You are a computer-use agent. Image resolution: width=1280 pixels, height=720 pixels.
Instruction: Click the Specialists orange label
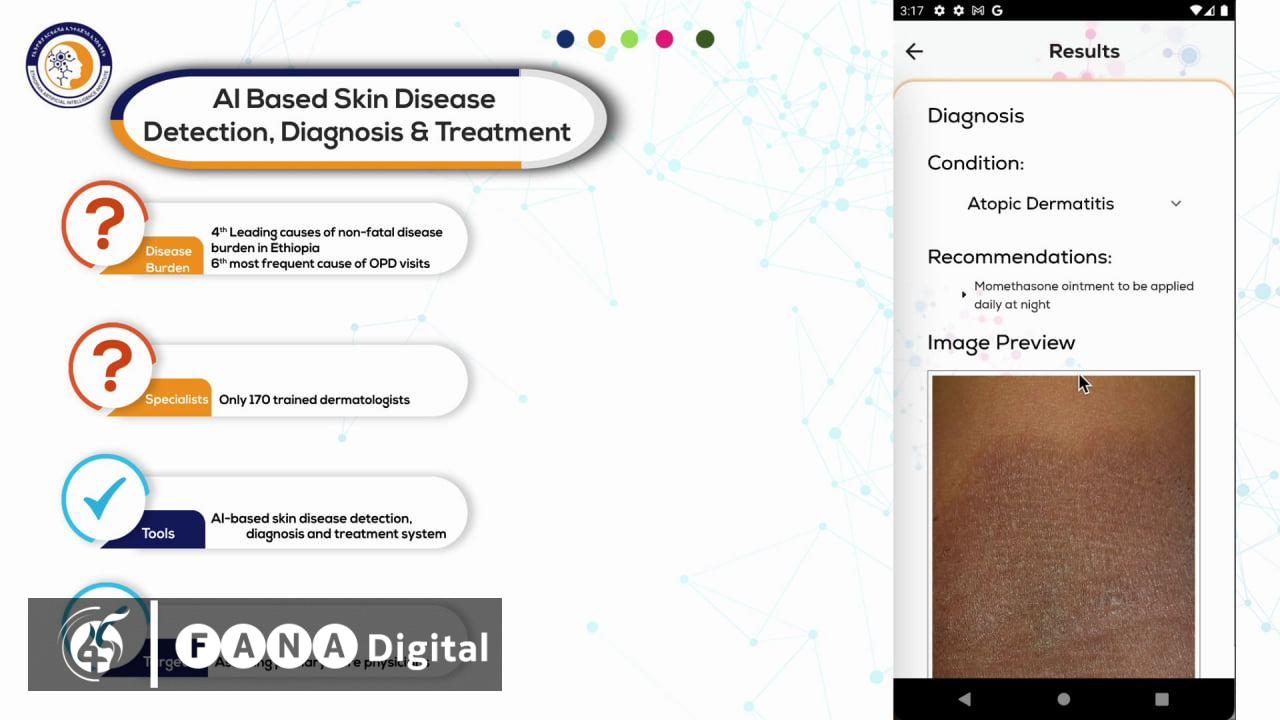(x=177, y=399)
